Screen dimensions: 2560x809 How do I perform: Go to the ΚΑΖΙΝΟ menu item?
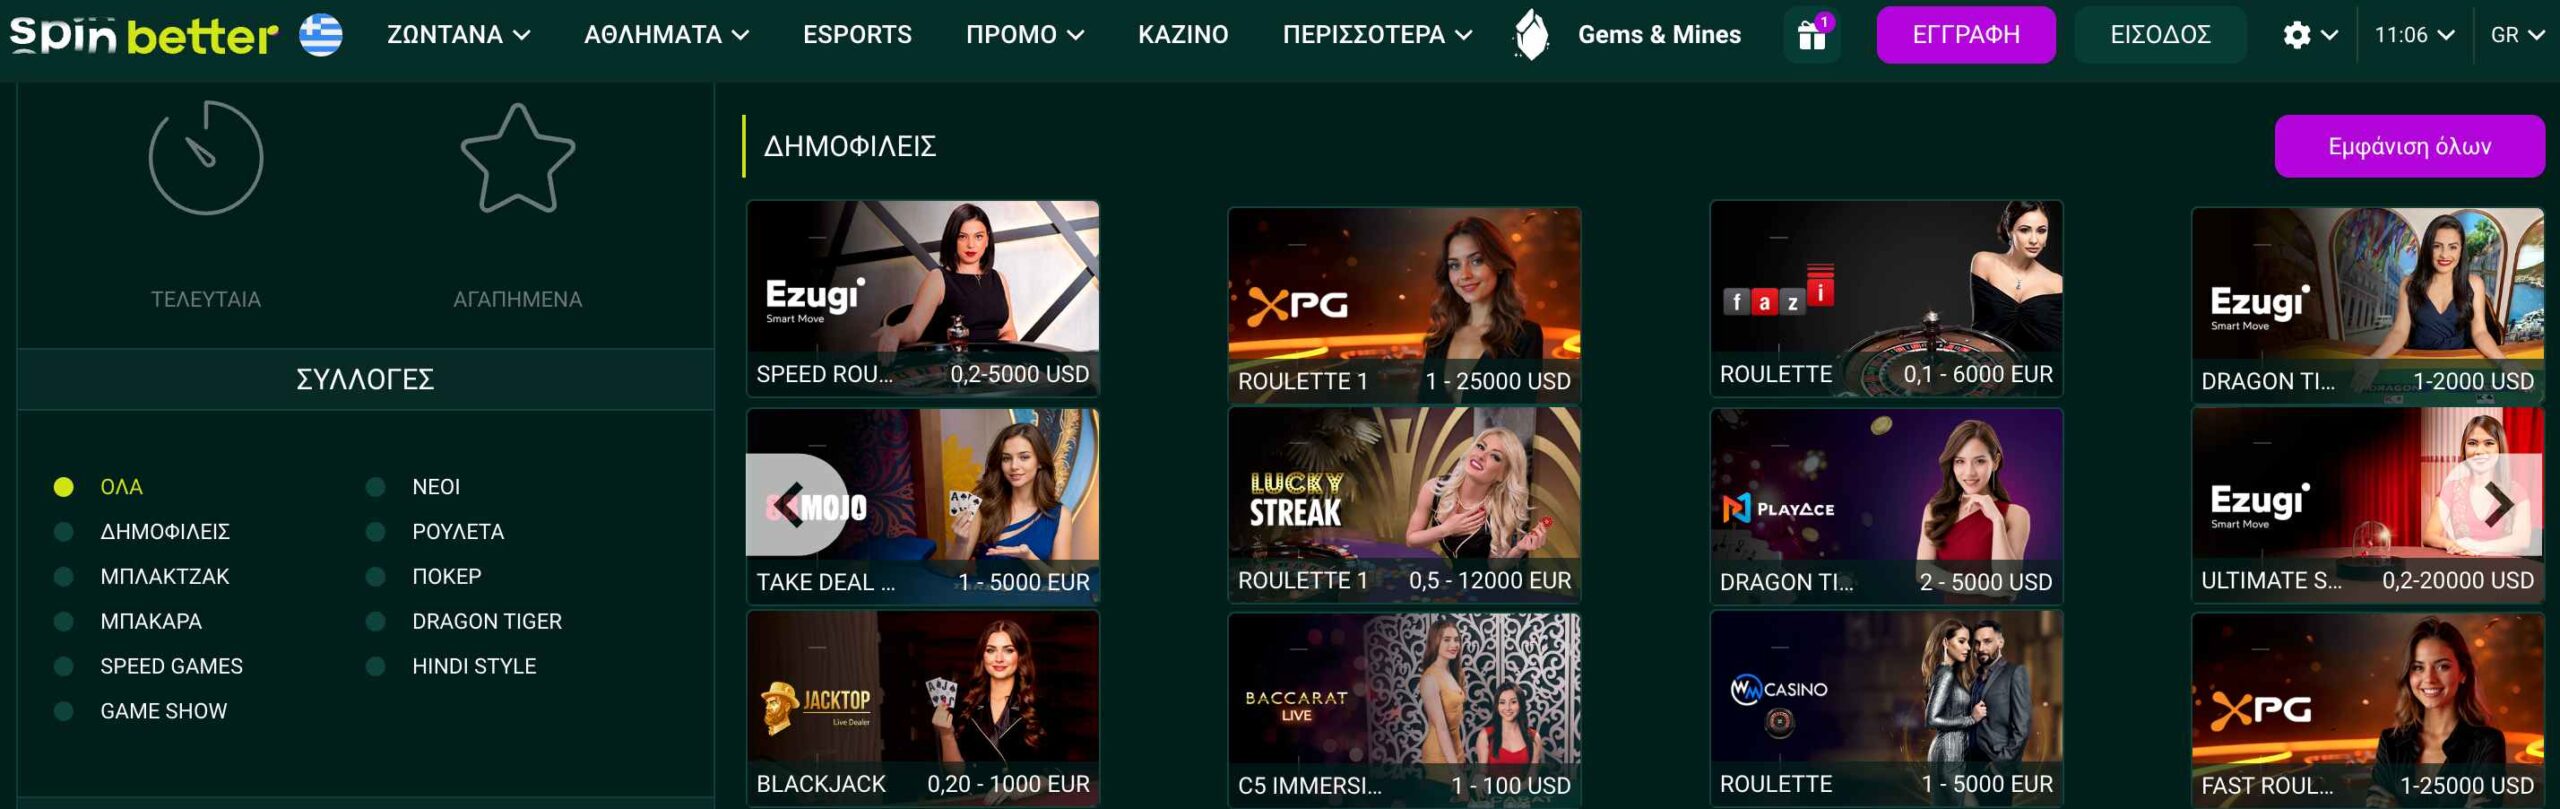(1183, 35)
